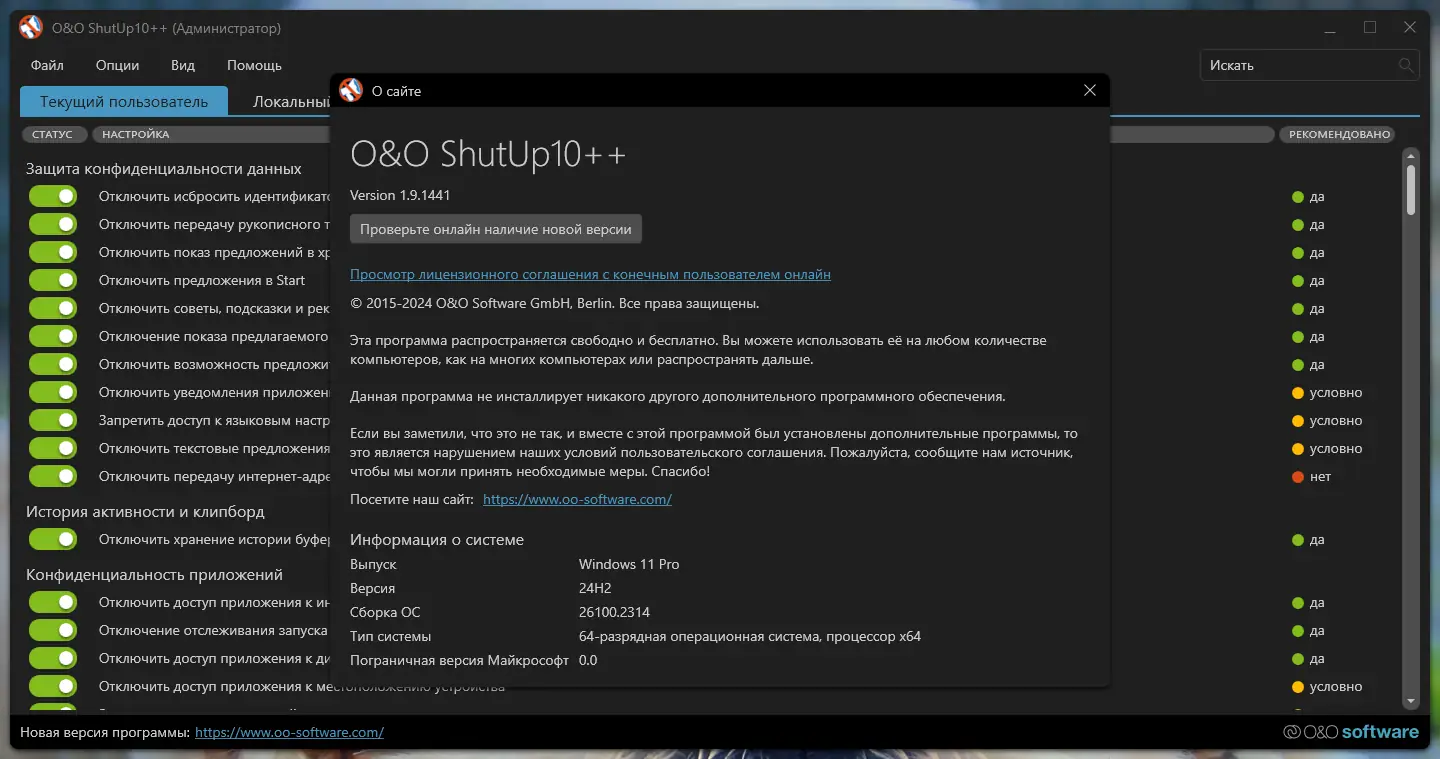Screen dimensions: 1440x759
Task: Click the Отключение отслеживания запуска row label
Action: point(214,630)
